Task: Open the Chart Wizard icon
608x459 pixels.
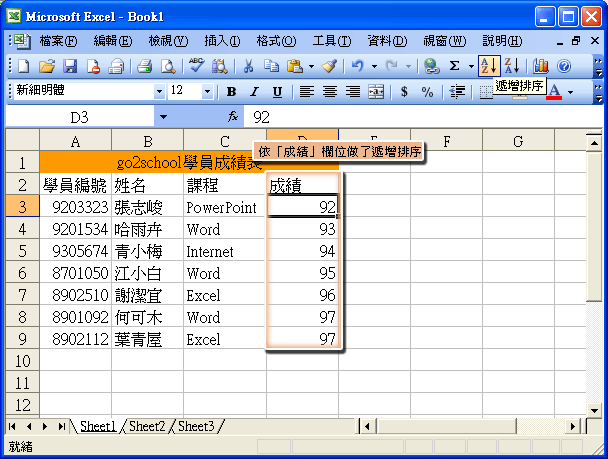Action: pyautogui.click(x=541, y=67)
